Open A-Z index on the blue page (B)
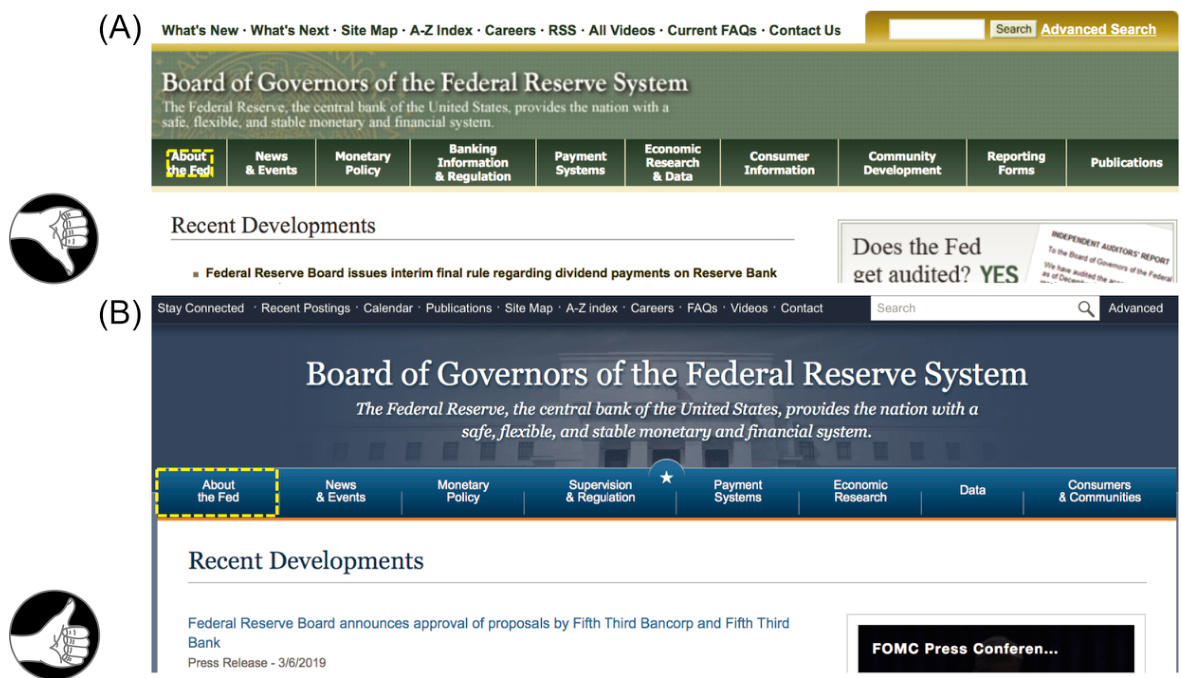Viewport: 1182px width, 678px height. [592, 308]
